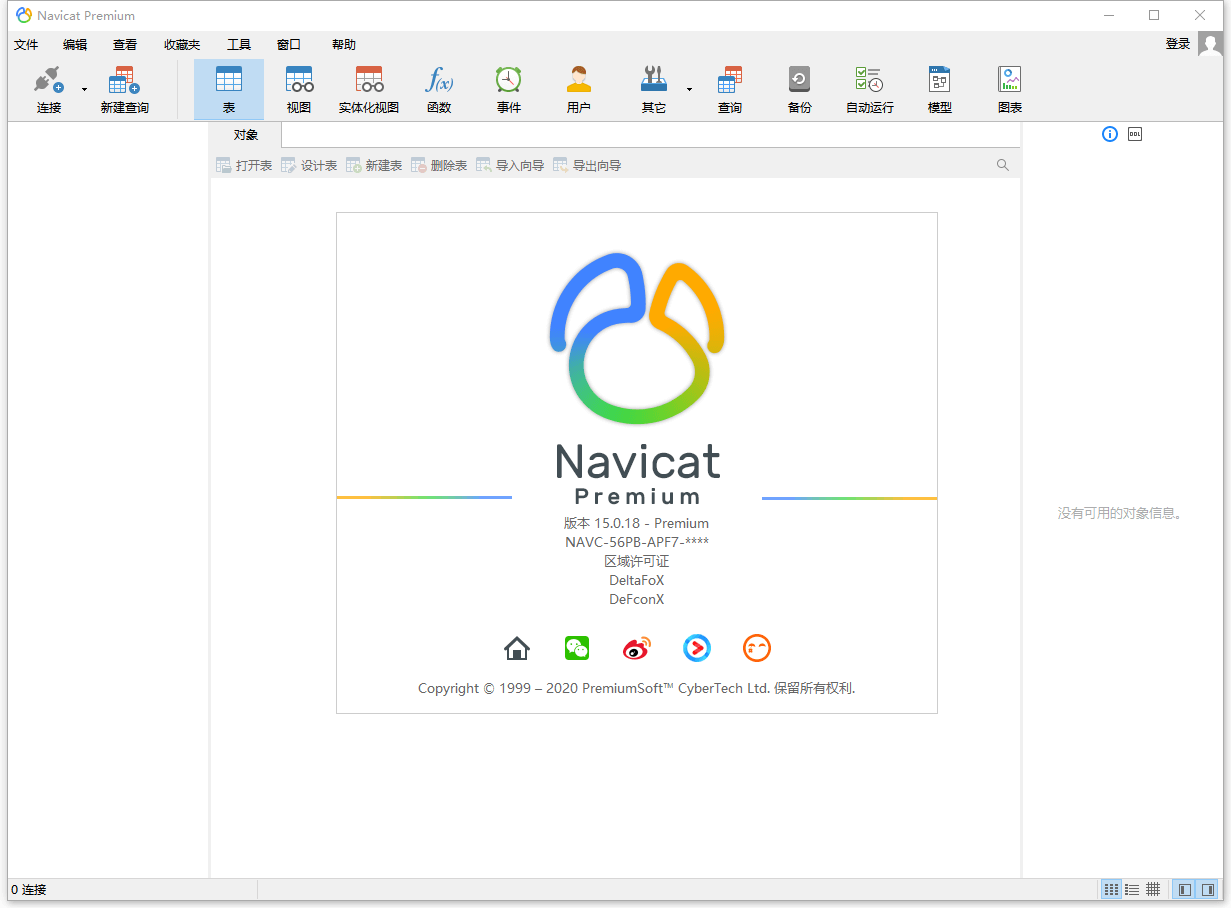Select the 表 (Tables) view icon
Screen dimensions: 1231x908
point(229,88)
